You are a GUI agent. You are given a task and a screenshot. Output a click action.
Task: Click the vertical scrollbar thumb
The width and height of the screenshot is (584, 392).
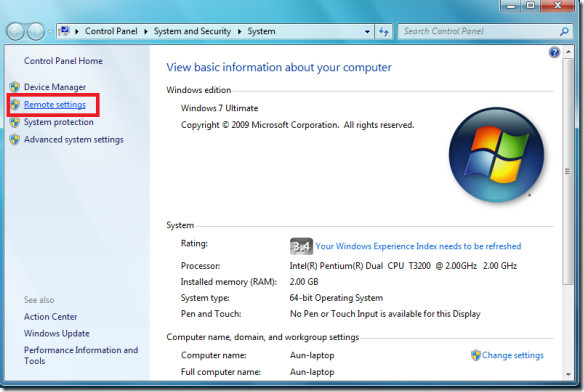568,172
